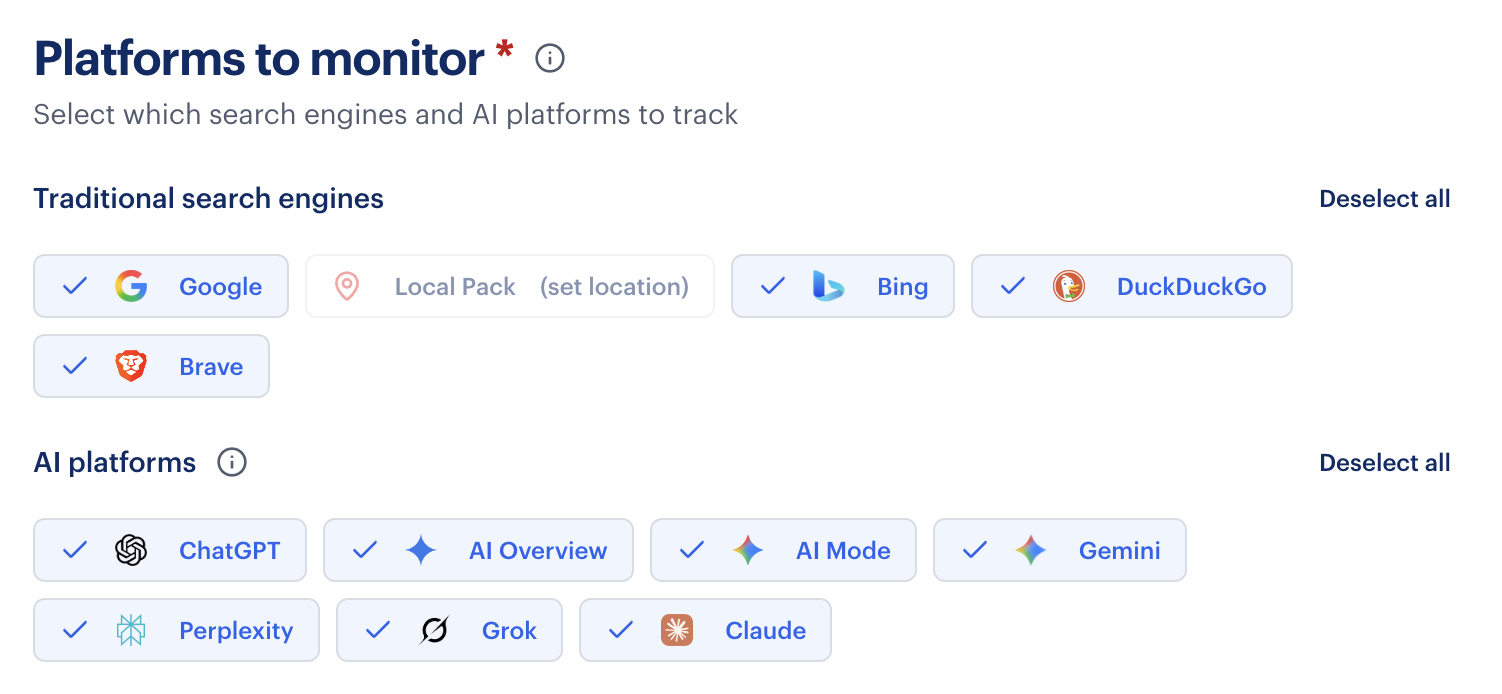Click the Bing icon
Image resolution: width=1502 pixels, height=694 pixels.
point(828,286)
